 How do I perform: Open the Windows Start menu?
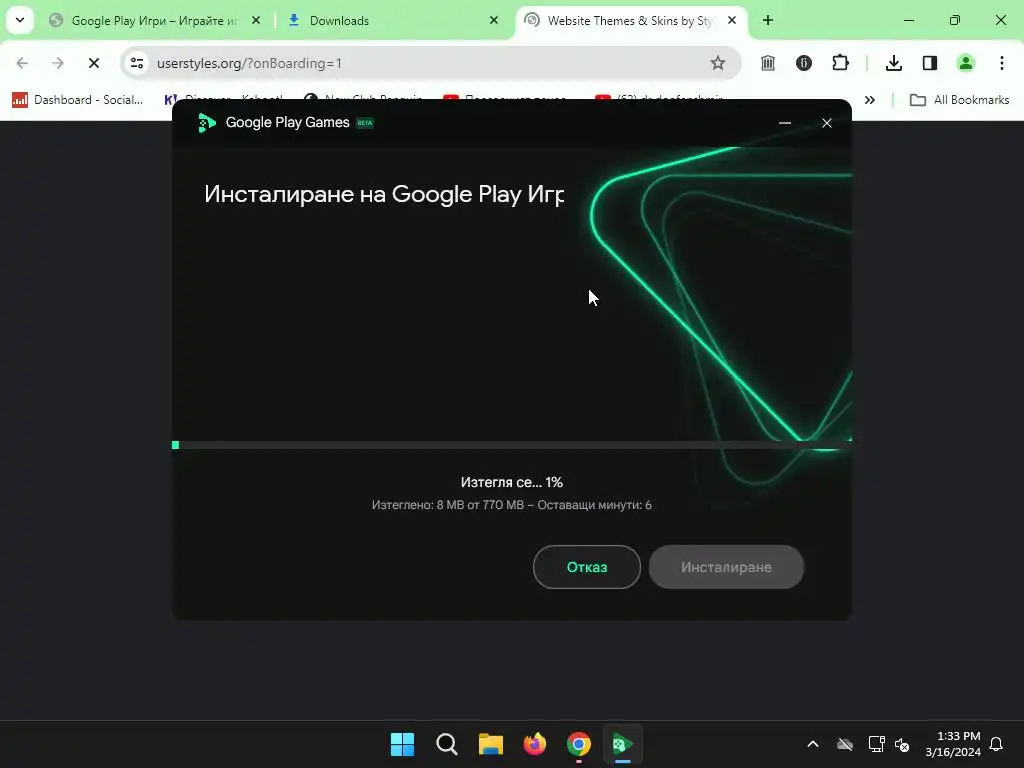402,744
